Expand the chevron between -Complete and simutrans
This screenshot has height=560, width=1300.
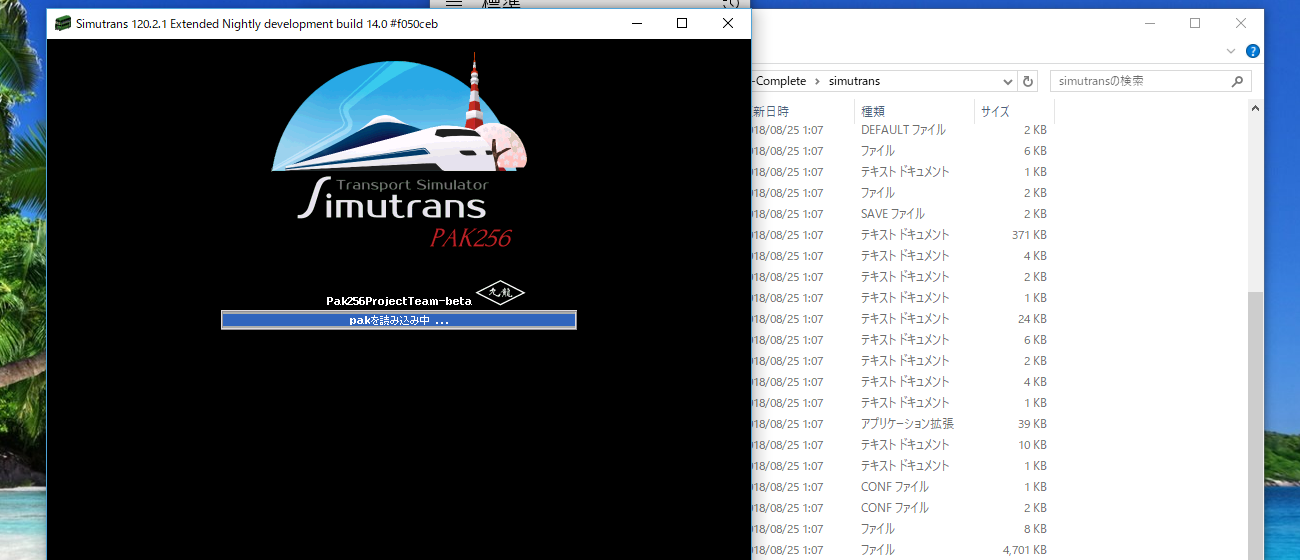click(x=817, y=81)
